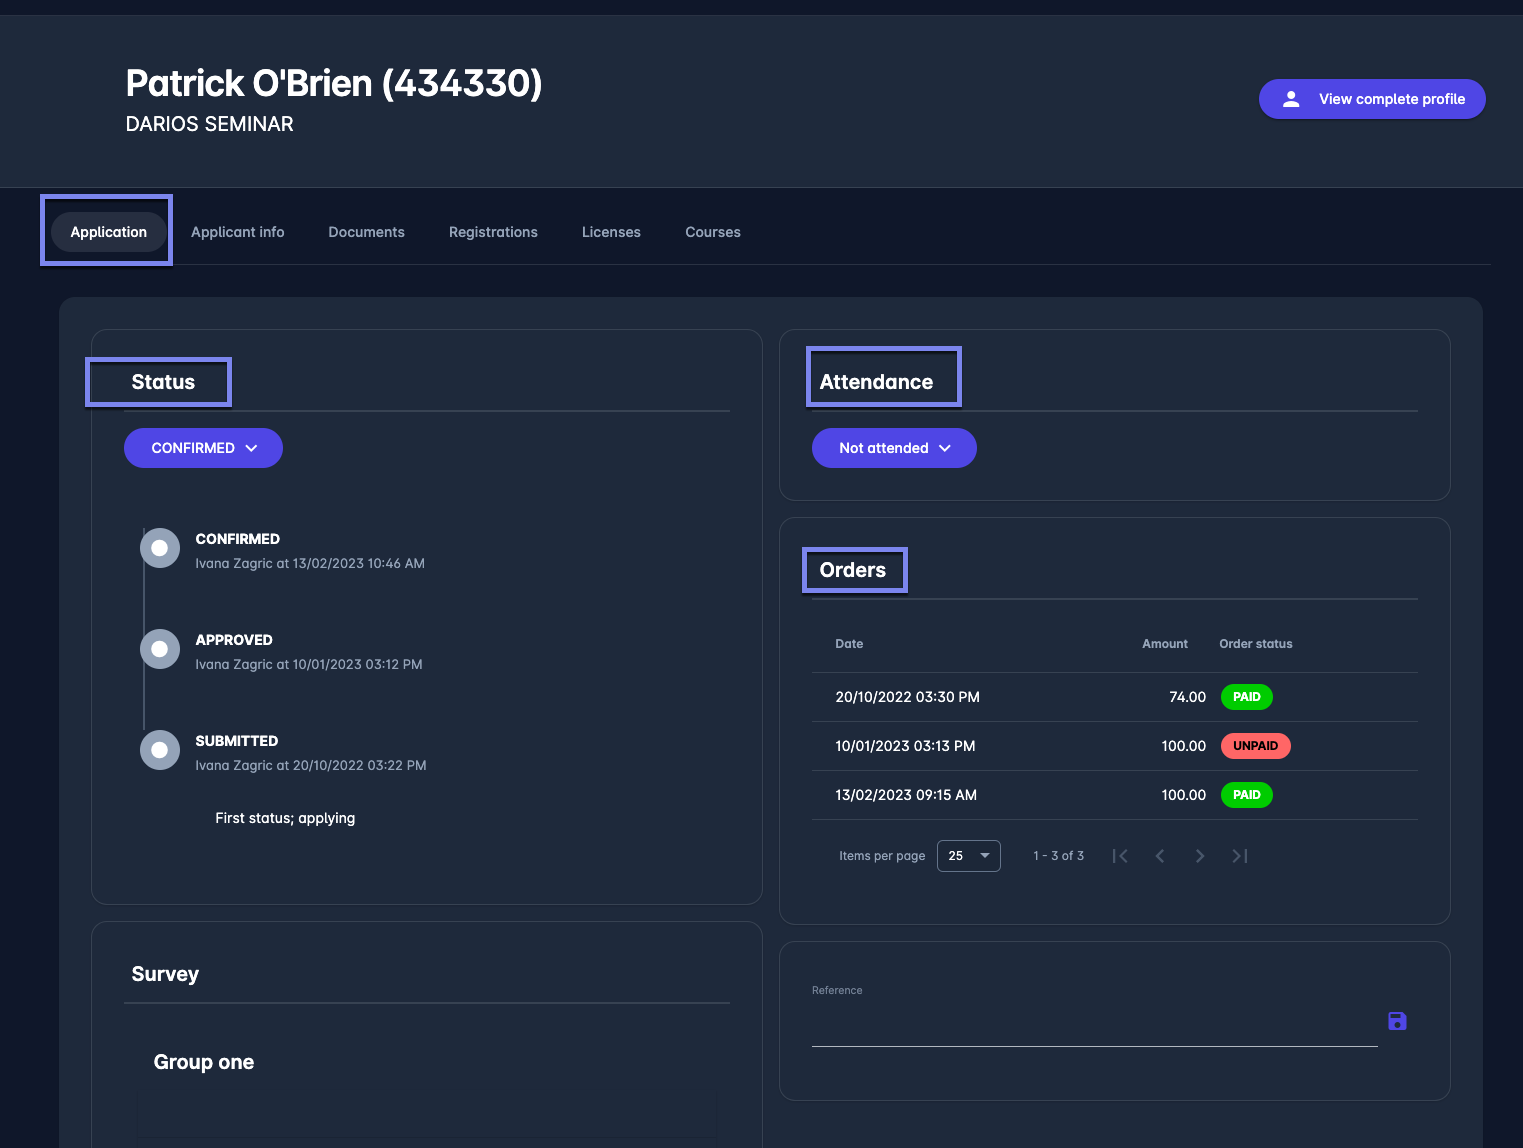Jump to last page of orders
This screenshot has height=1148, width=1523.
[1240, 856]
